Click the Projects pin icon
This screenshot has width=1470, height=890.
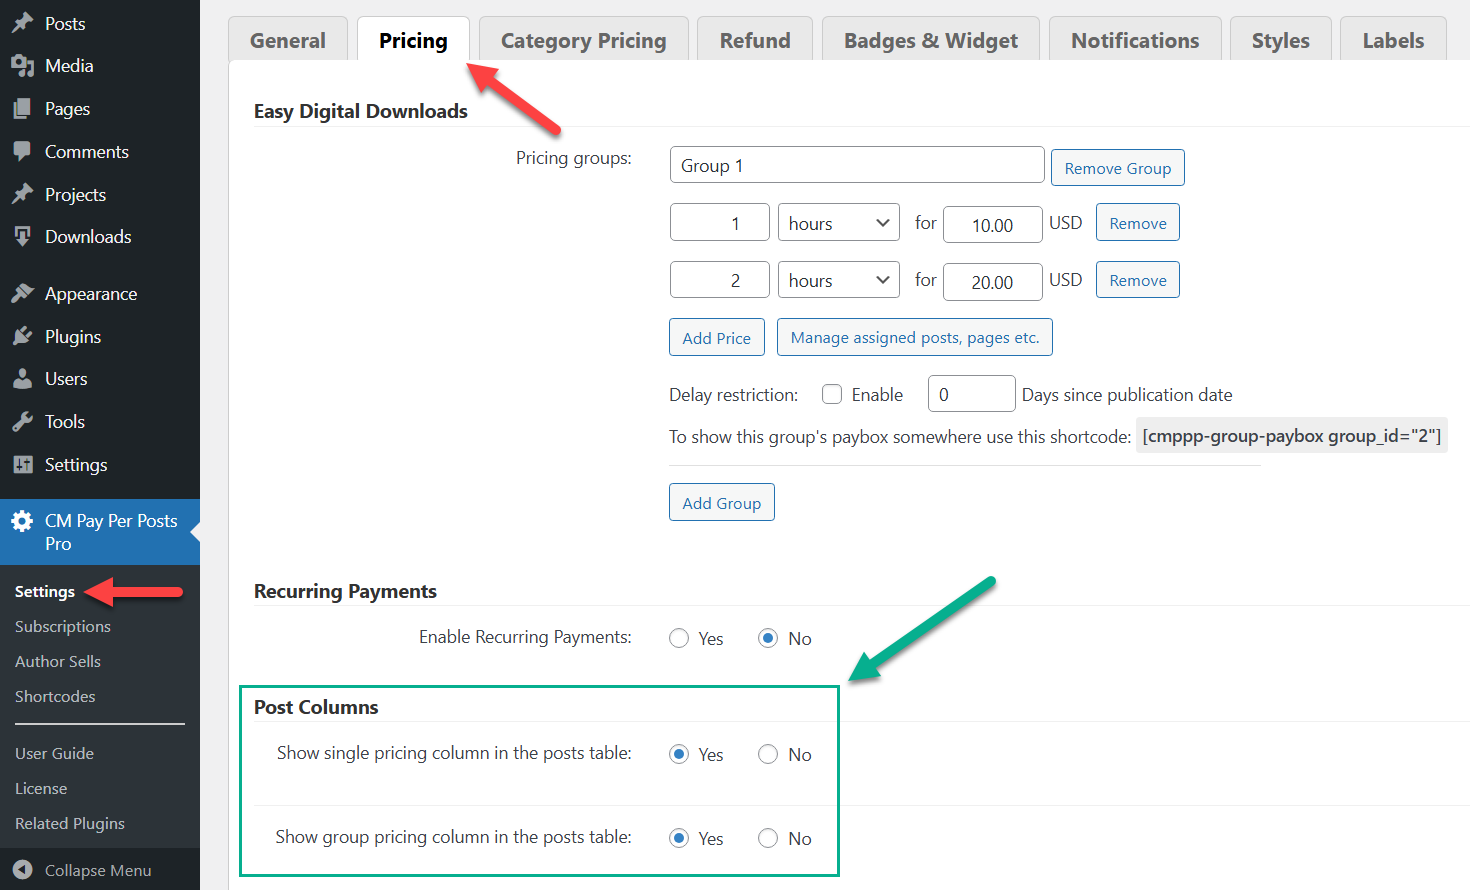tap(23, 194)
